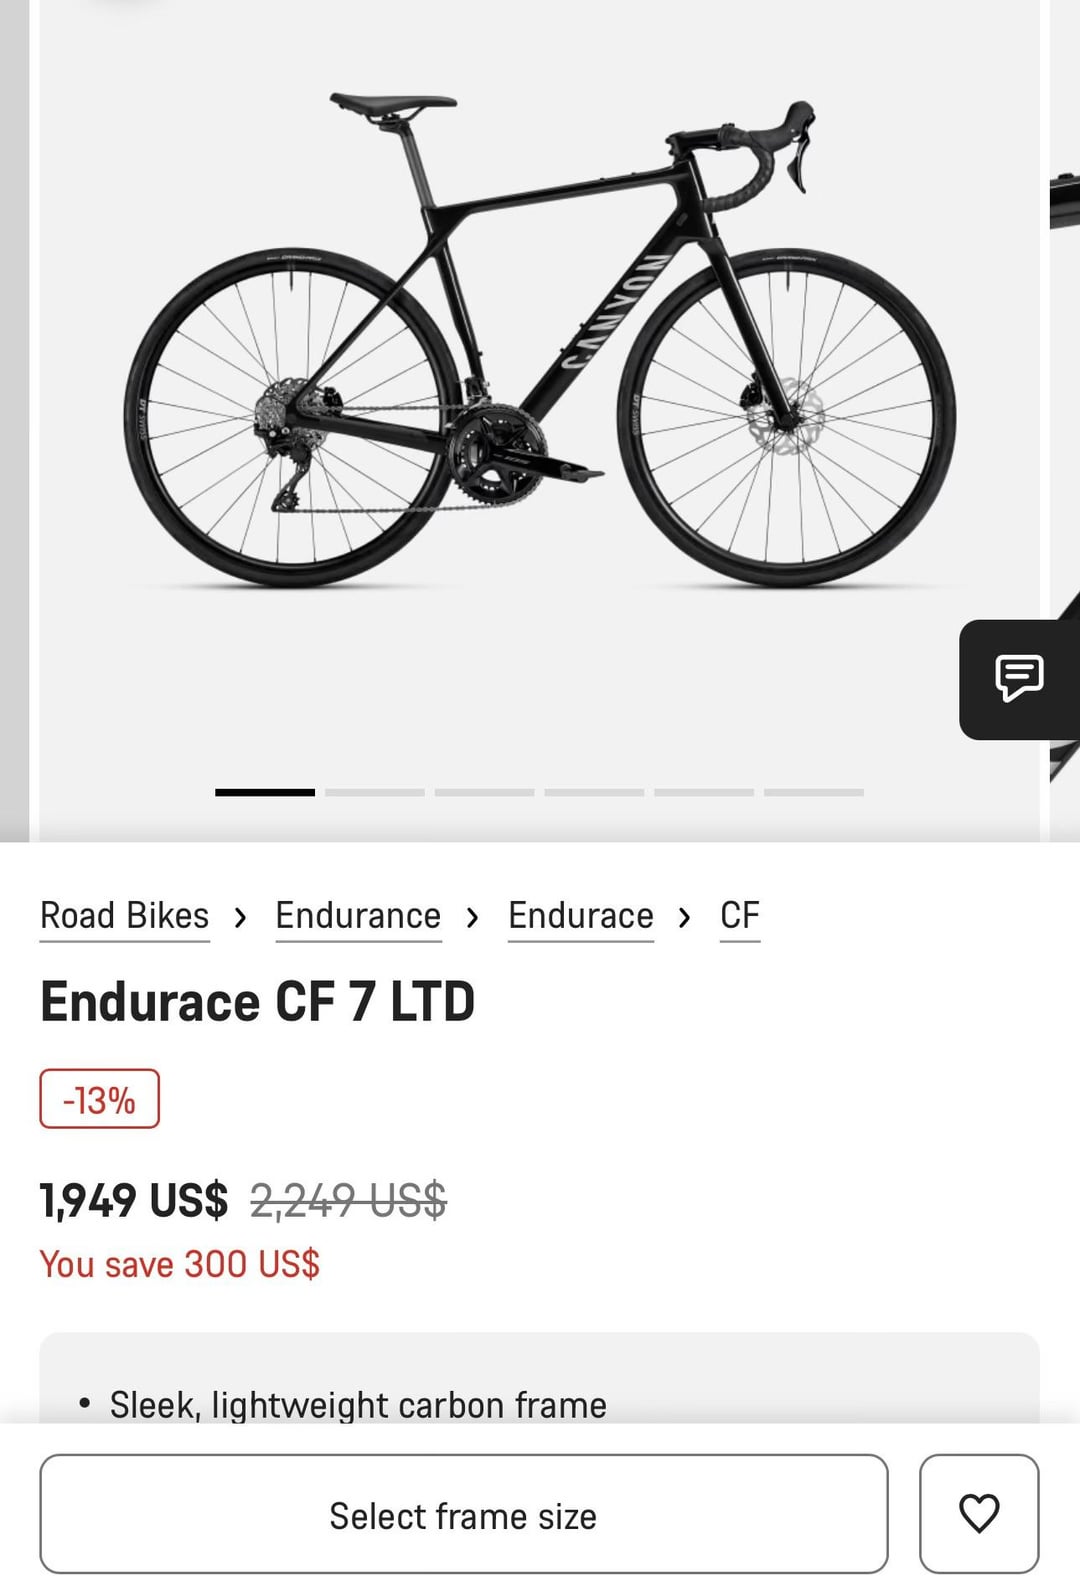The width and height of the screenshot is (1080, 1591).
Task: Open the Select frame size selector
Action: [463, 1513]
